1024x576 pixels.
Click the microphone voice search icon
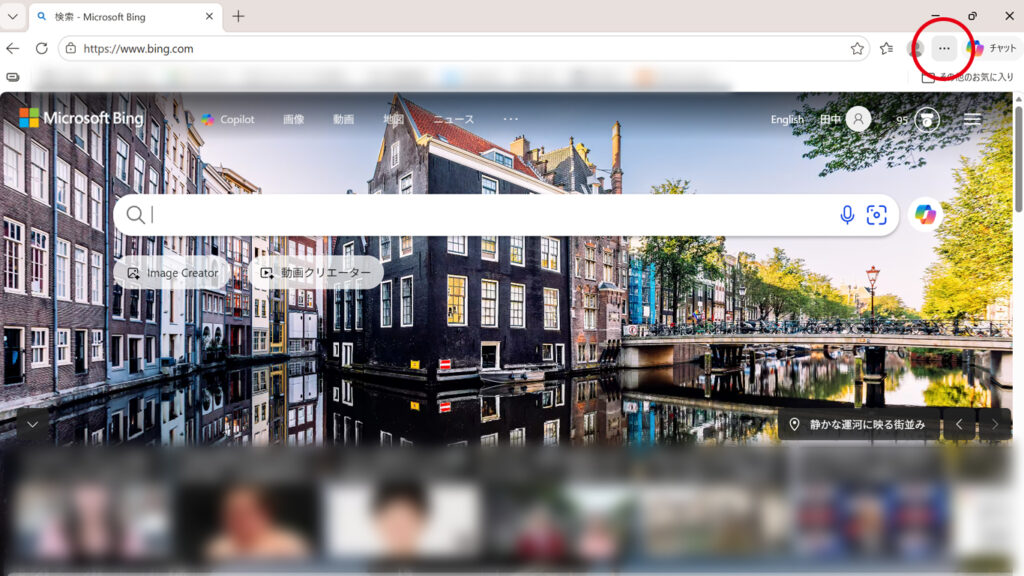coord(847,215)
